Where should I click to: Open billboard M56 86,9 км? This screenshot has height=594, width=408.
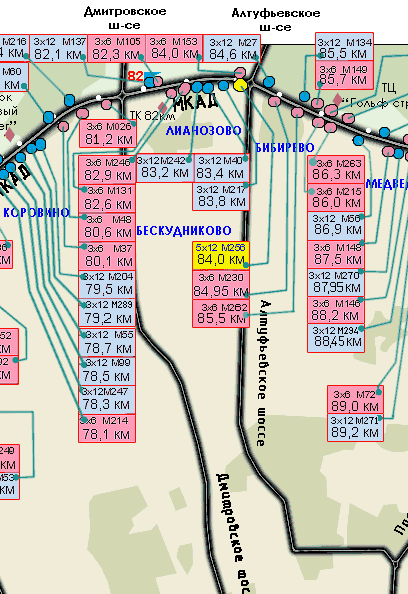[336, 225]
